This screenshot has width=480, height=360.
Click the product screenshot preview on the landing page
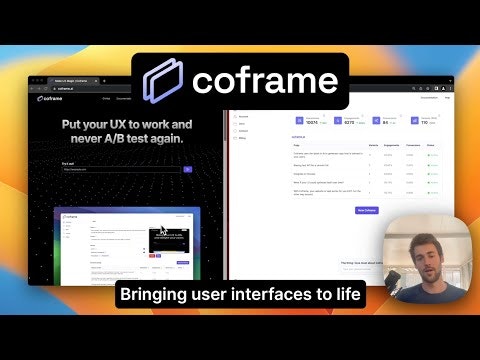tap(127, 246)
